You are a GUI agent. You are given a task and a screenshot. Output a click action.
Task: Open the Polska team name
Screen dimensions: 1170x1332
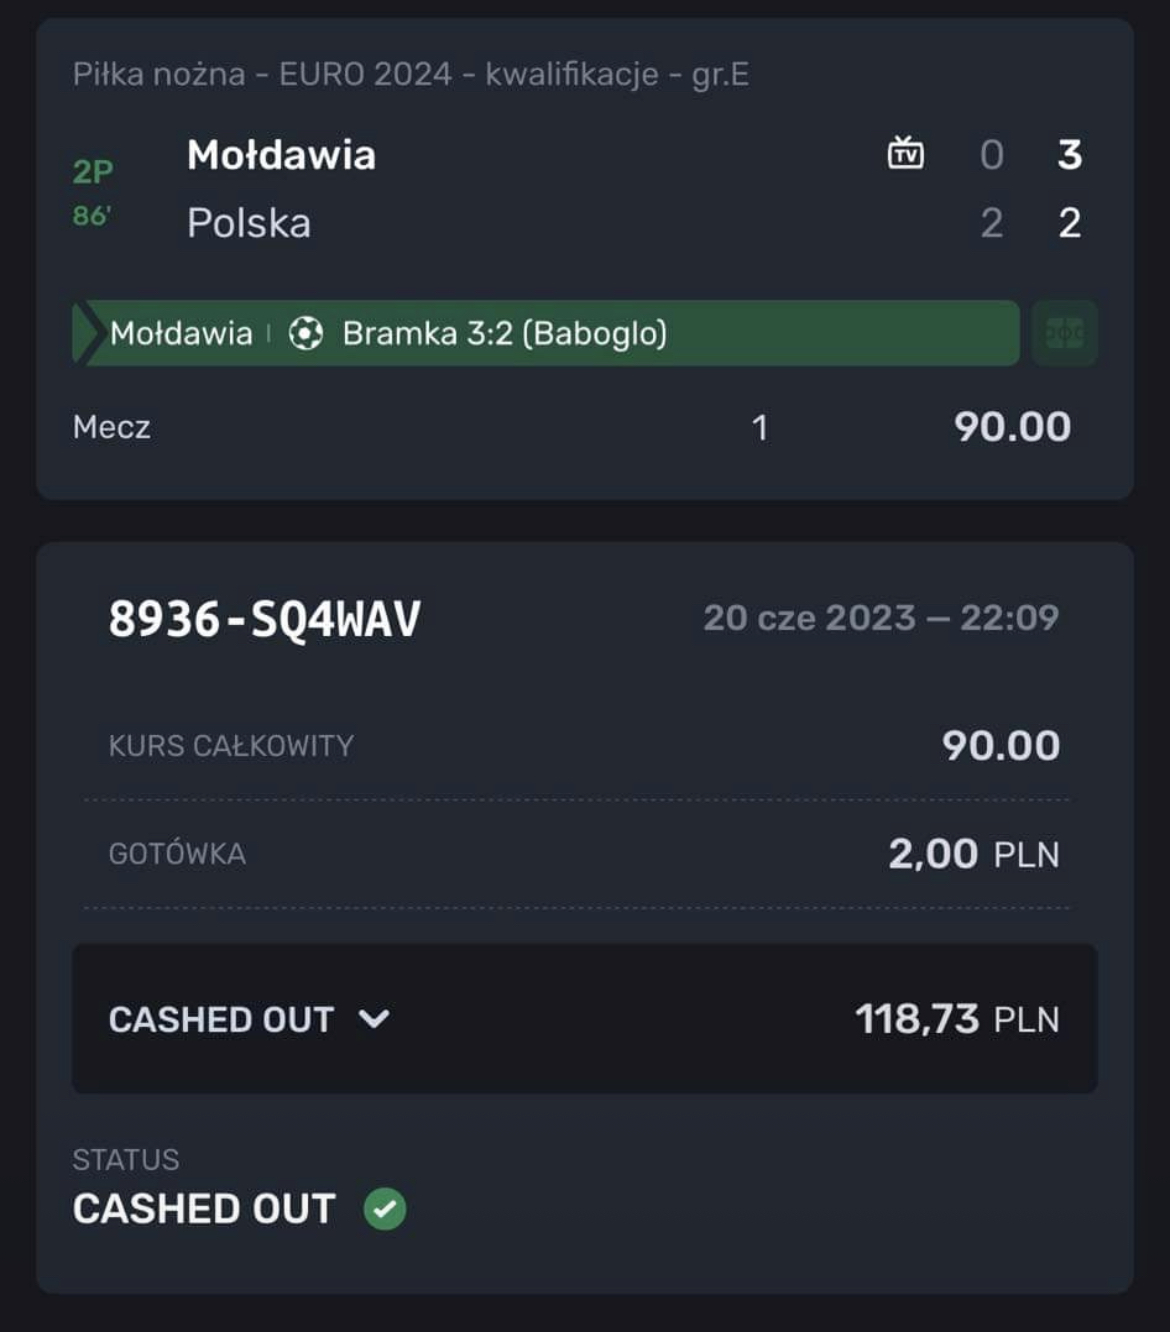point(249,223)
